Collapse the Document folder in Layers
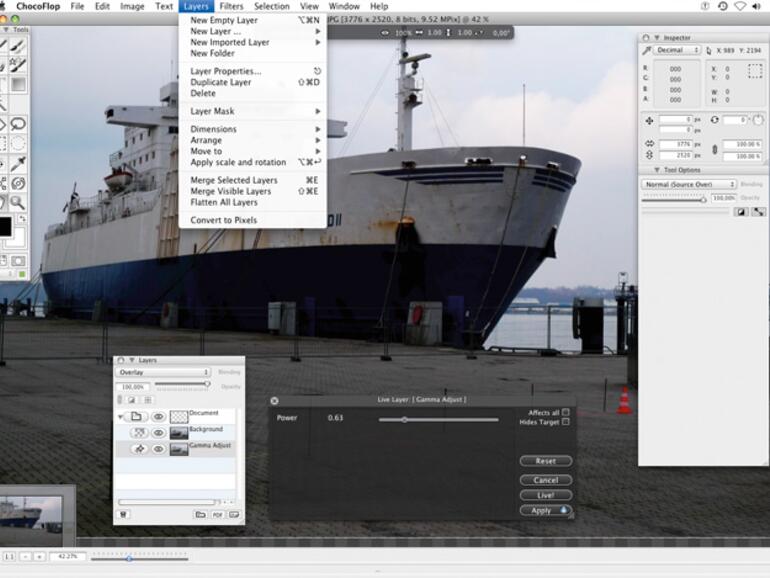The width and height of the screenshot is (770, 578). coord(122,416)
